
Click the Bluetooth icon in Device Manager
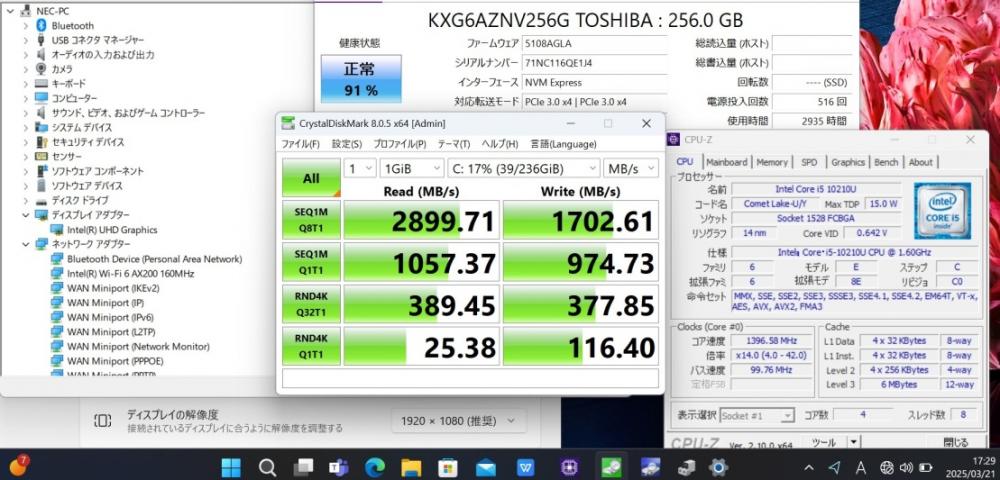point(41,25)
